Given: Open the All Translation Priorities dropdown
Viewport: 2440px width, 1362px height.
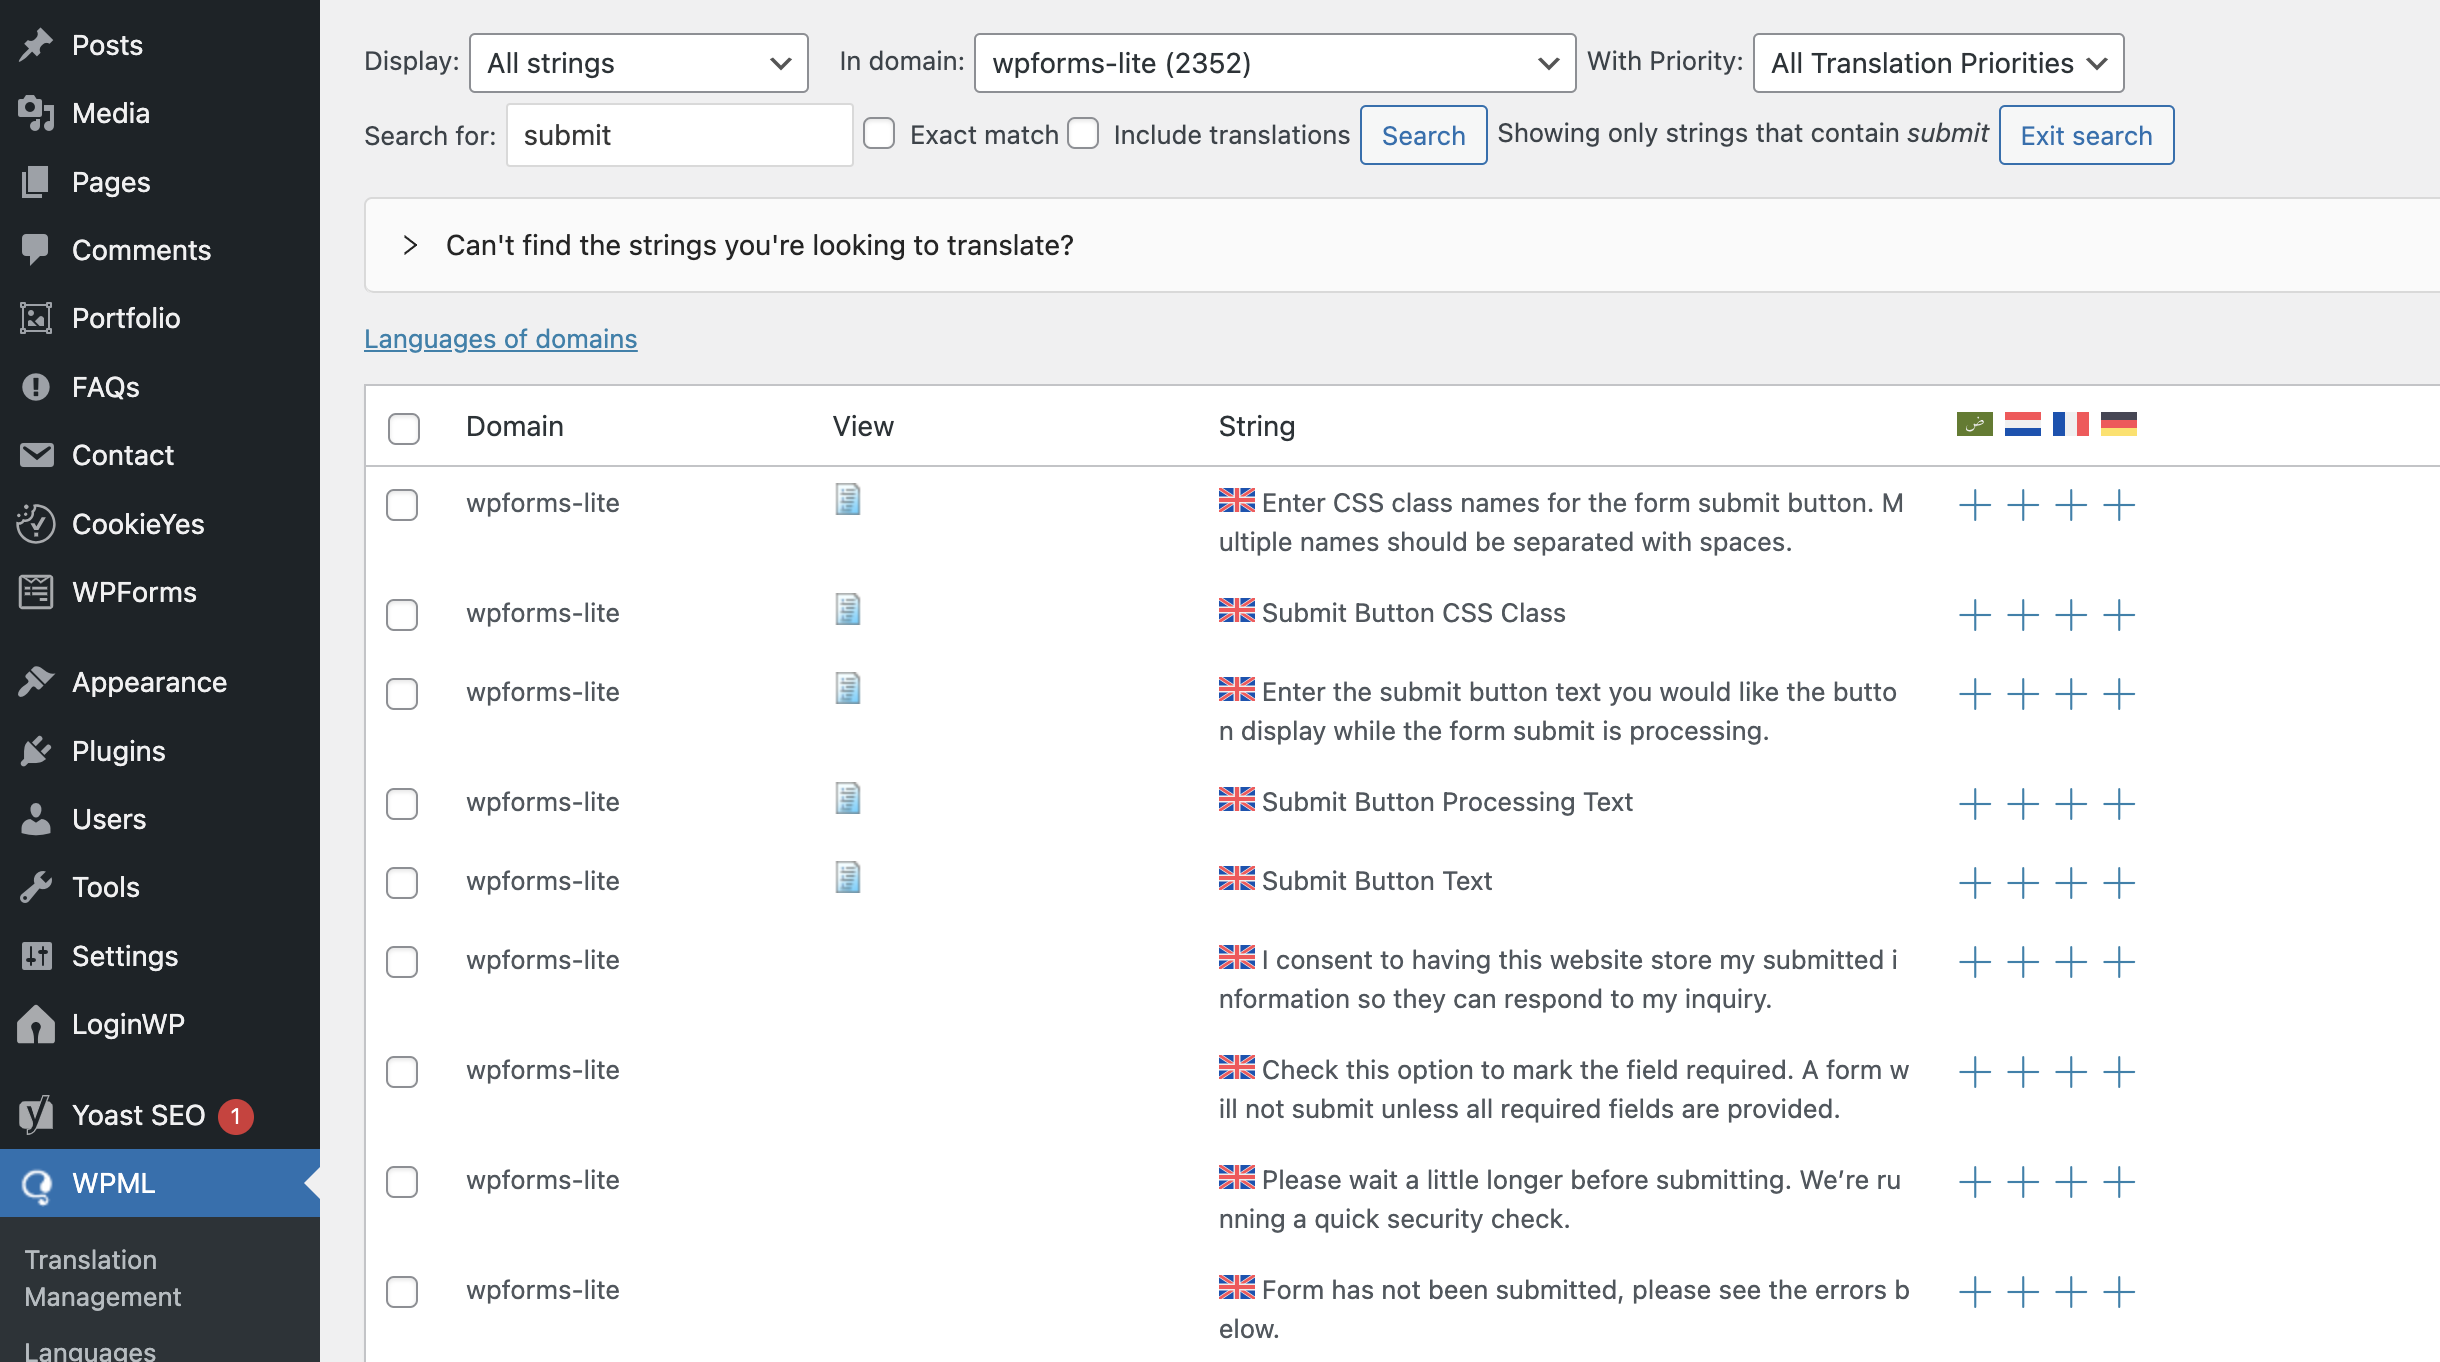Looking at the screenshot, I should coord(1938,63).
